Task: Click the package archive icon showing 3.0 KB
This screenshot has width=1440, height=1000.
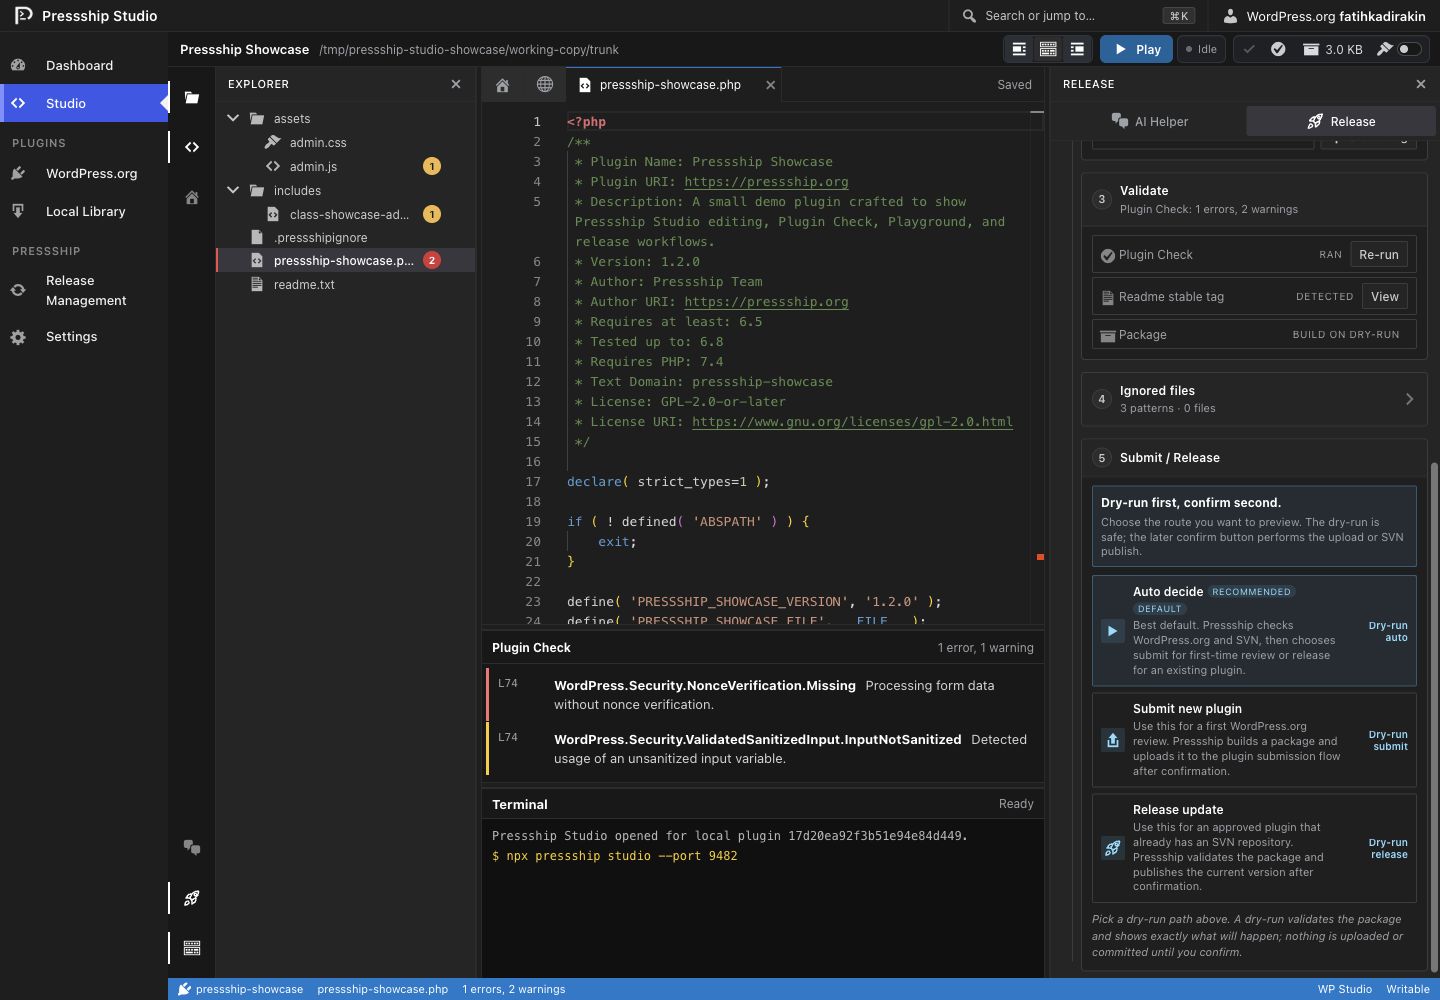Action: pos(1310,49)
